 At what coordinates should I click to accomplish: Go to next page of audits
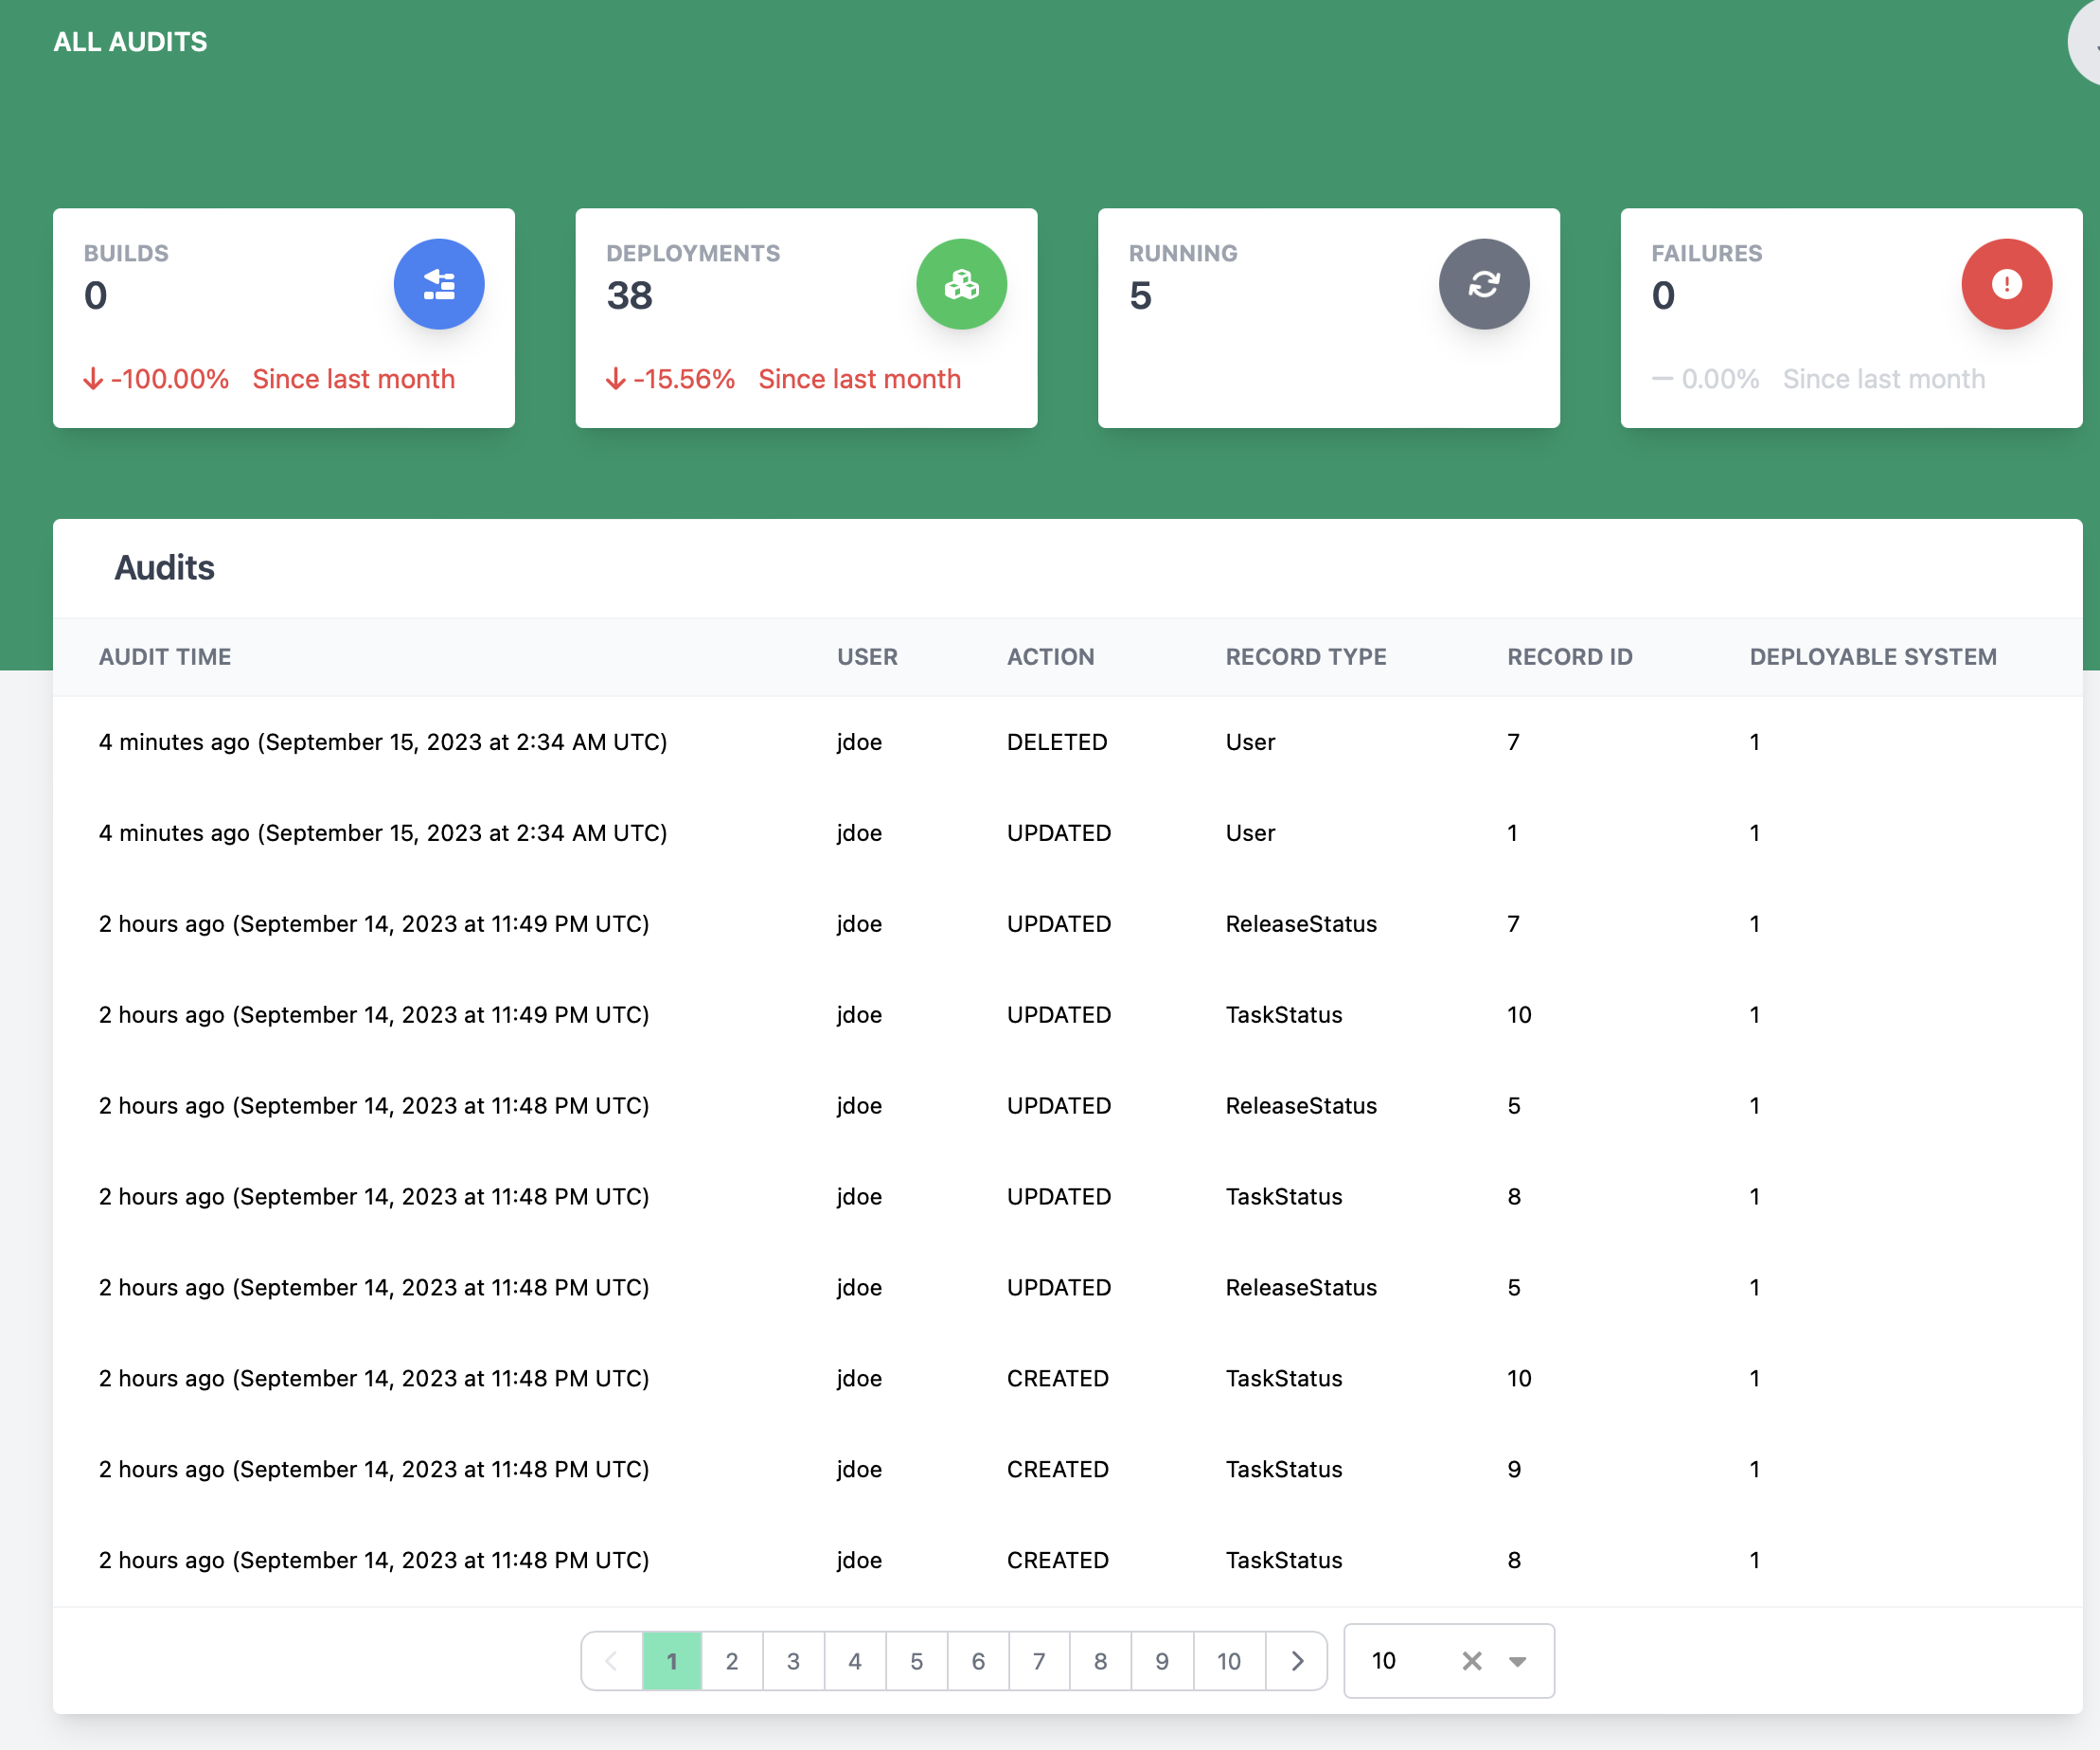pos(1297,1661)
